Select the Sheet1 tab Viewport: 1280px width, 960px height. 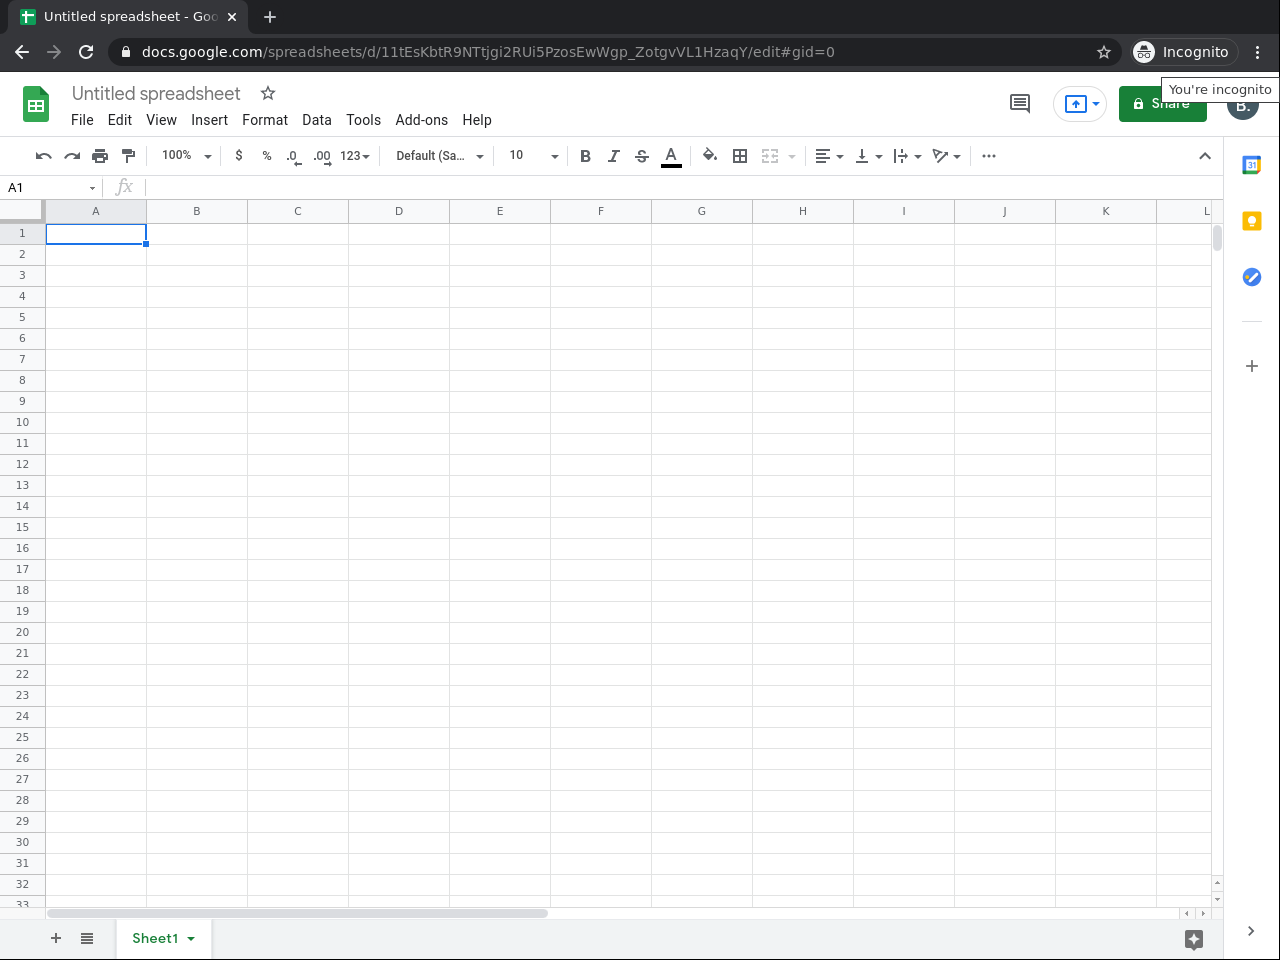(163, 938)
